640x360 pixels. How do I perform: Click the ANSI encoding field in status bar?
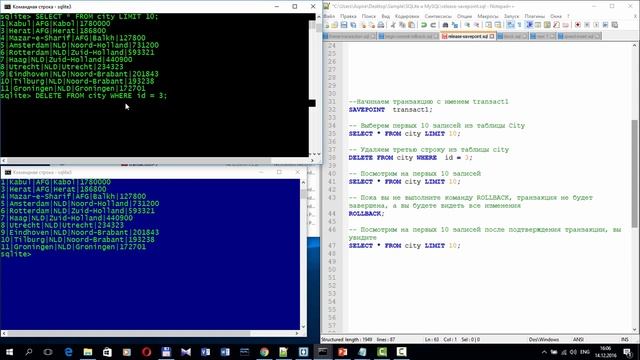pyautogui.click(x=578, y=340)
